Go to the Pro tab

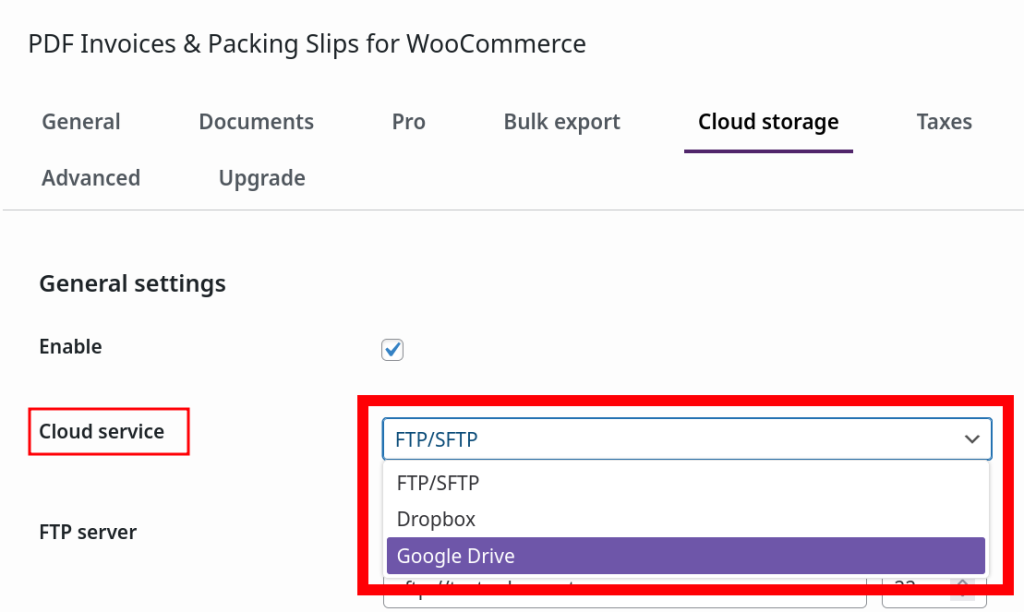click(408, 122)
